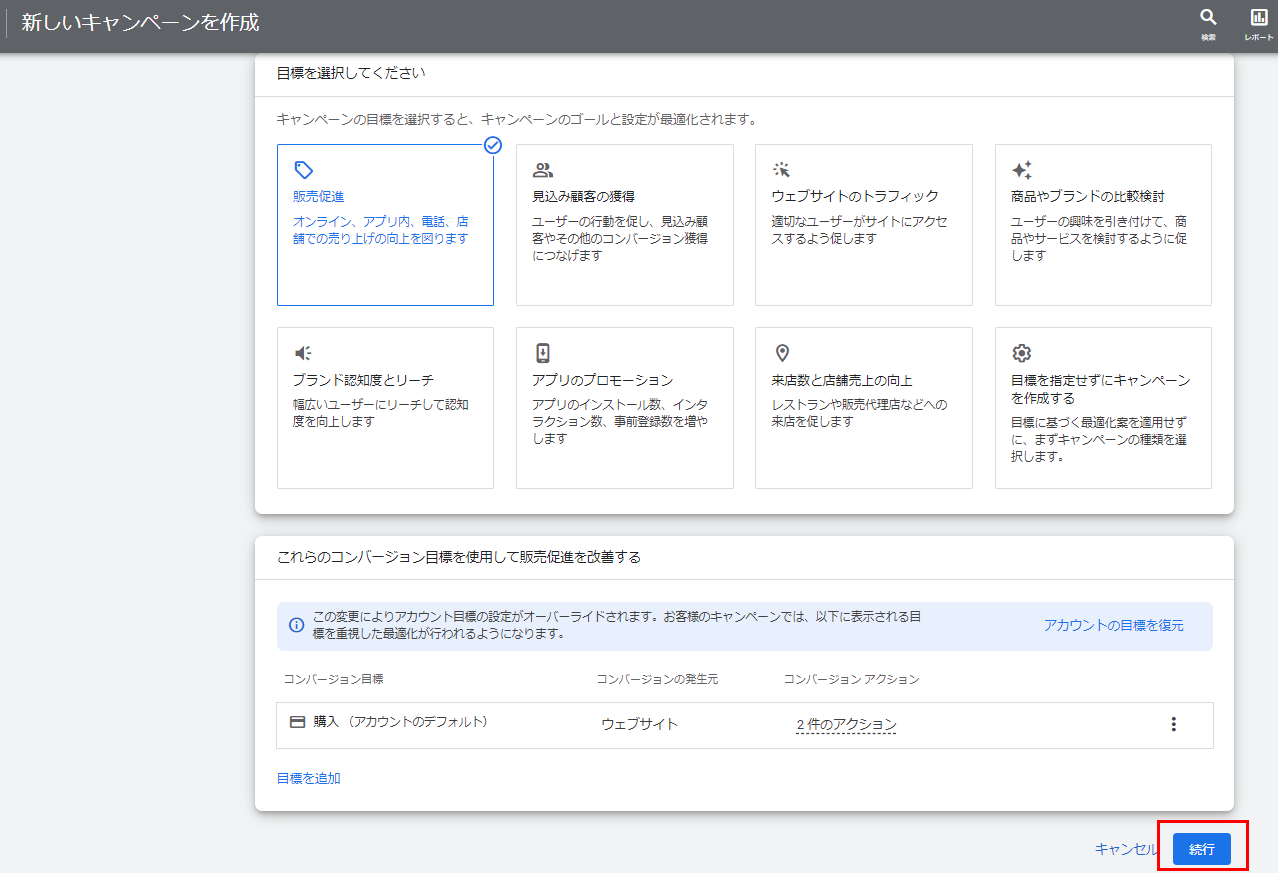Screen dimensions: 1278x873
Task: Click 目標を追加 link
Action: [308, 778]
